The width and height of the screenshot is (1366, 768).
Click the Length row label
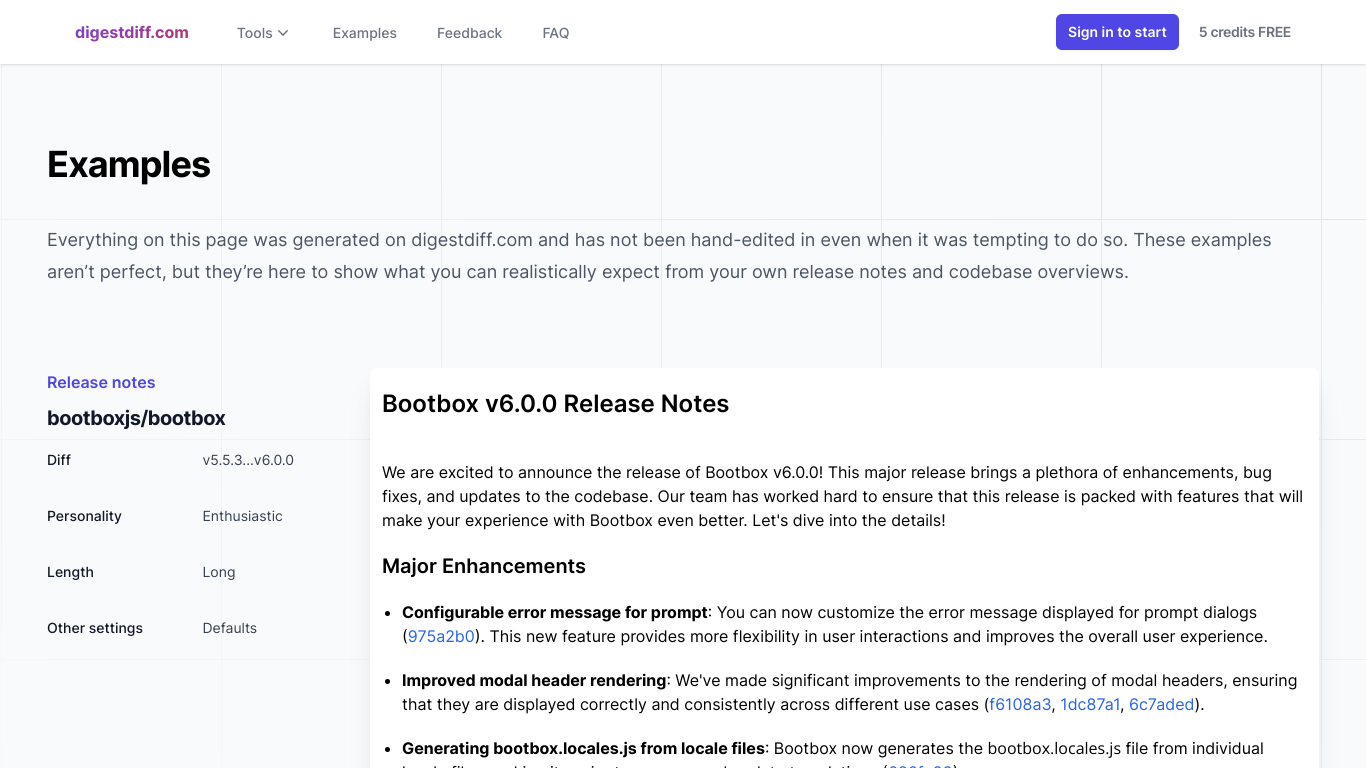click(70, 572)
